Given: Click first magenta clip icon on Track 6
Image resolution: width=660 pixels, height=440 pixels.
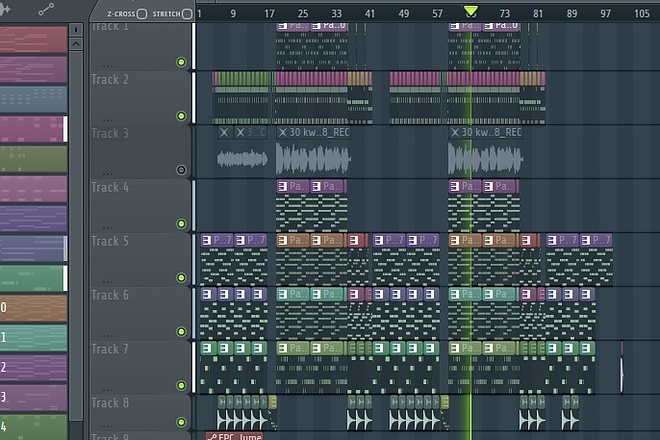Looking at the screenshot, I should (x=354, y=294).
